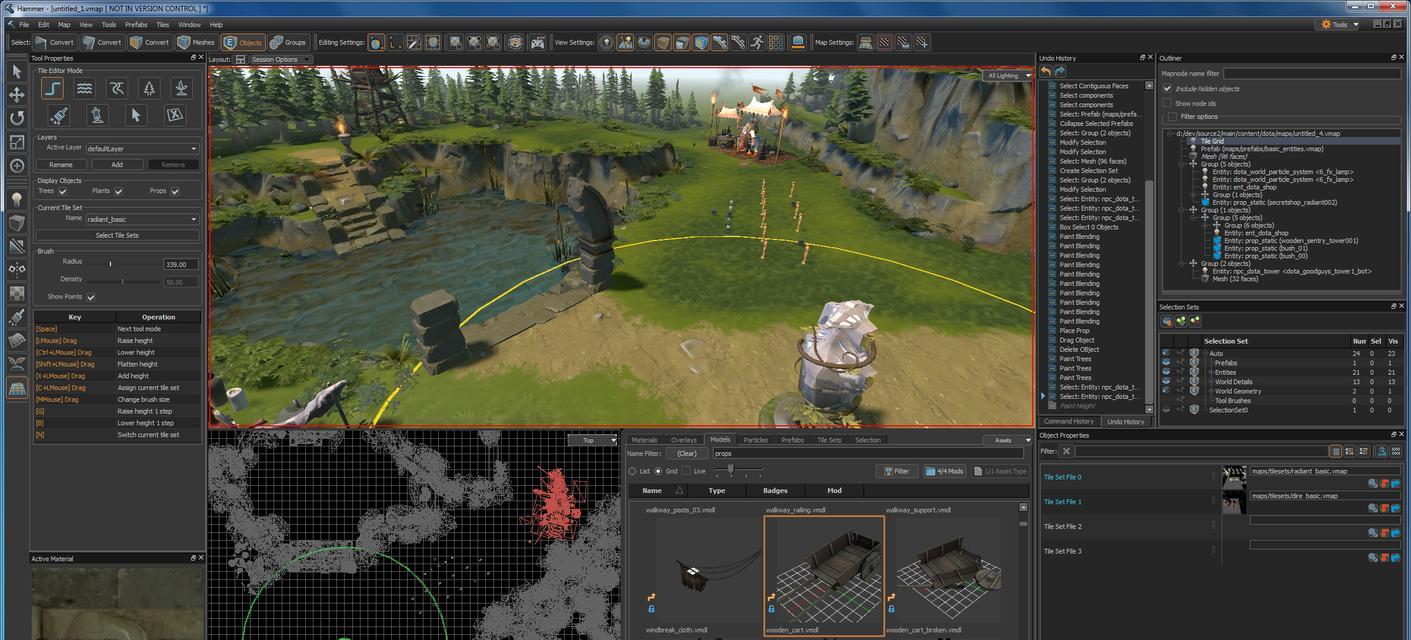Select the plant painting mode icon

click(181, 89)
